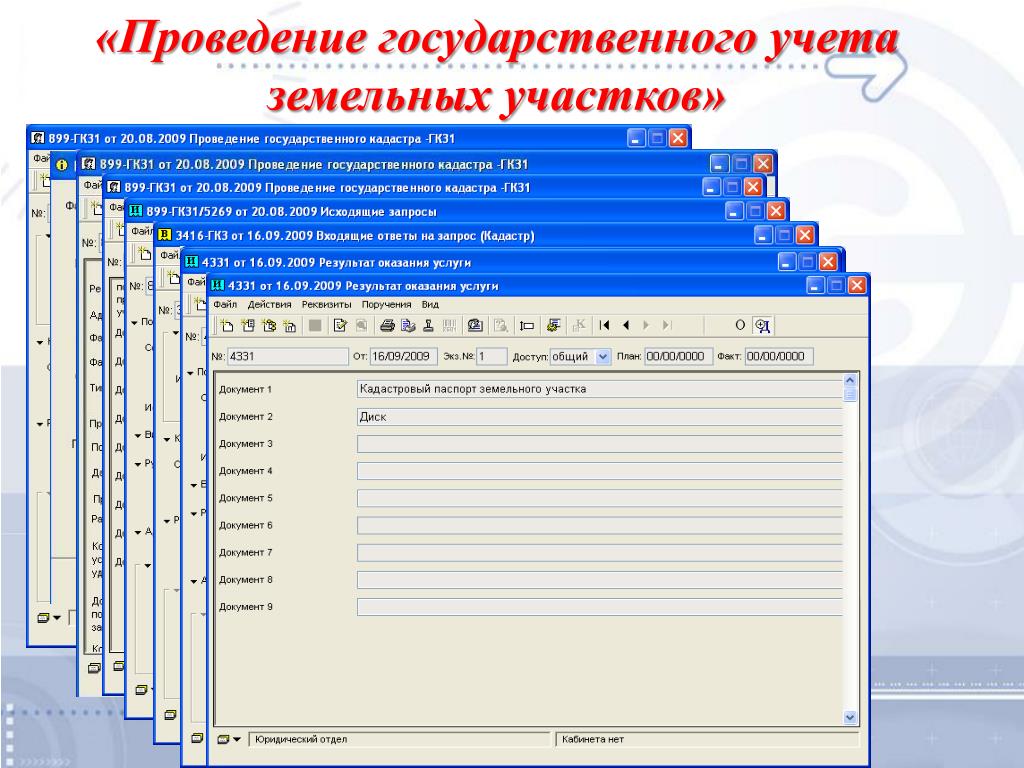Image resolution: width=1024 pixels, height=768 pixels.
Task: Click the От date field 16/09/2009
Action: coord(403,357)
